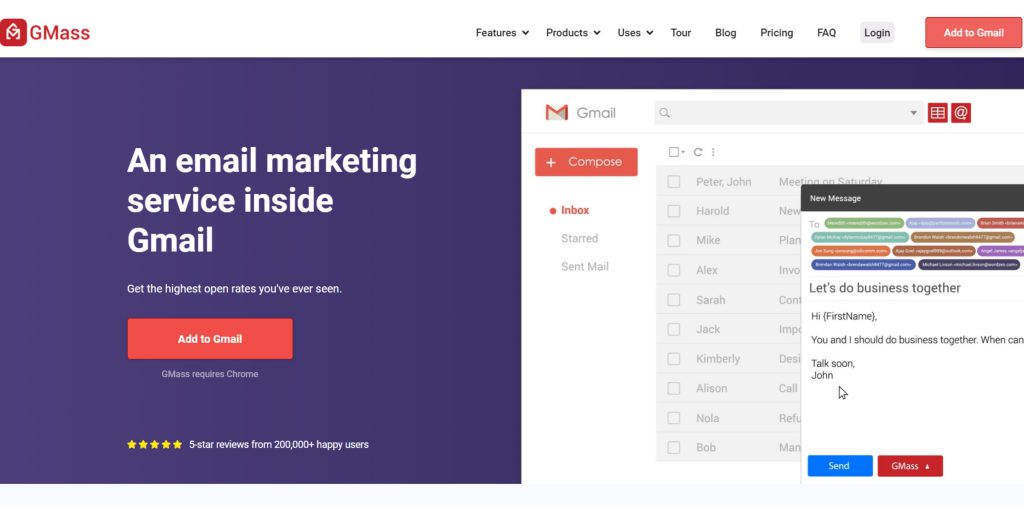Image resolution: width=1024 pixels, height=512 pixels.
Task: Open the three-dot more options icon
Action: [713, 152]
